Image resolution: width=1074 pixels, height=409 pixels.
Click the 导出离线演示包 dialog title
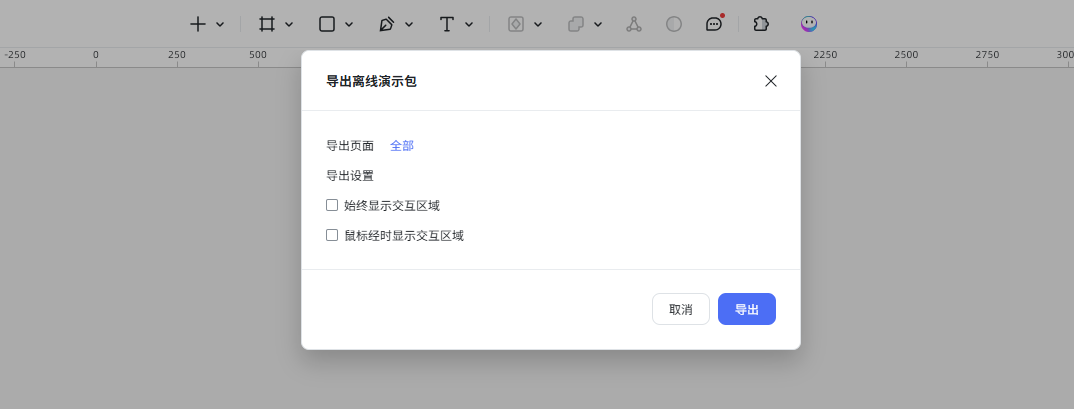371,82
